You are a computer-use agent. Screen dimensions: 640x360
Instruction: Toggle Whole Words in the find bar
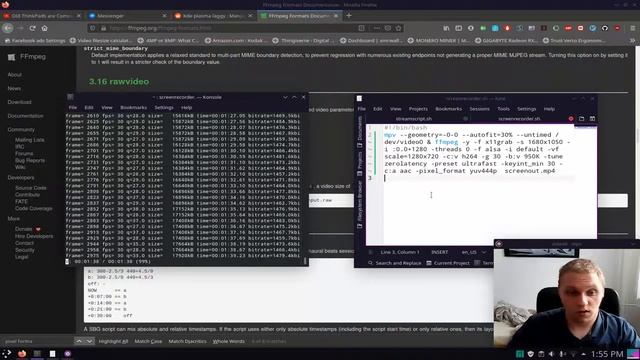pos(229,341)
